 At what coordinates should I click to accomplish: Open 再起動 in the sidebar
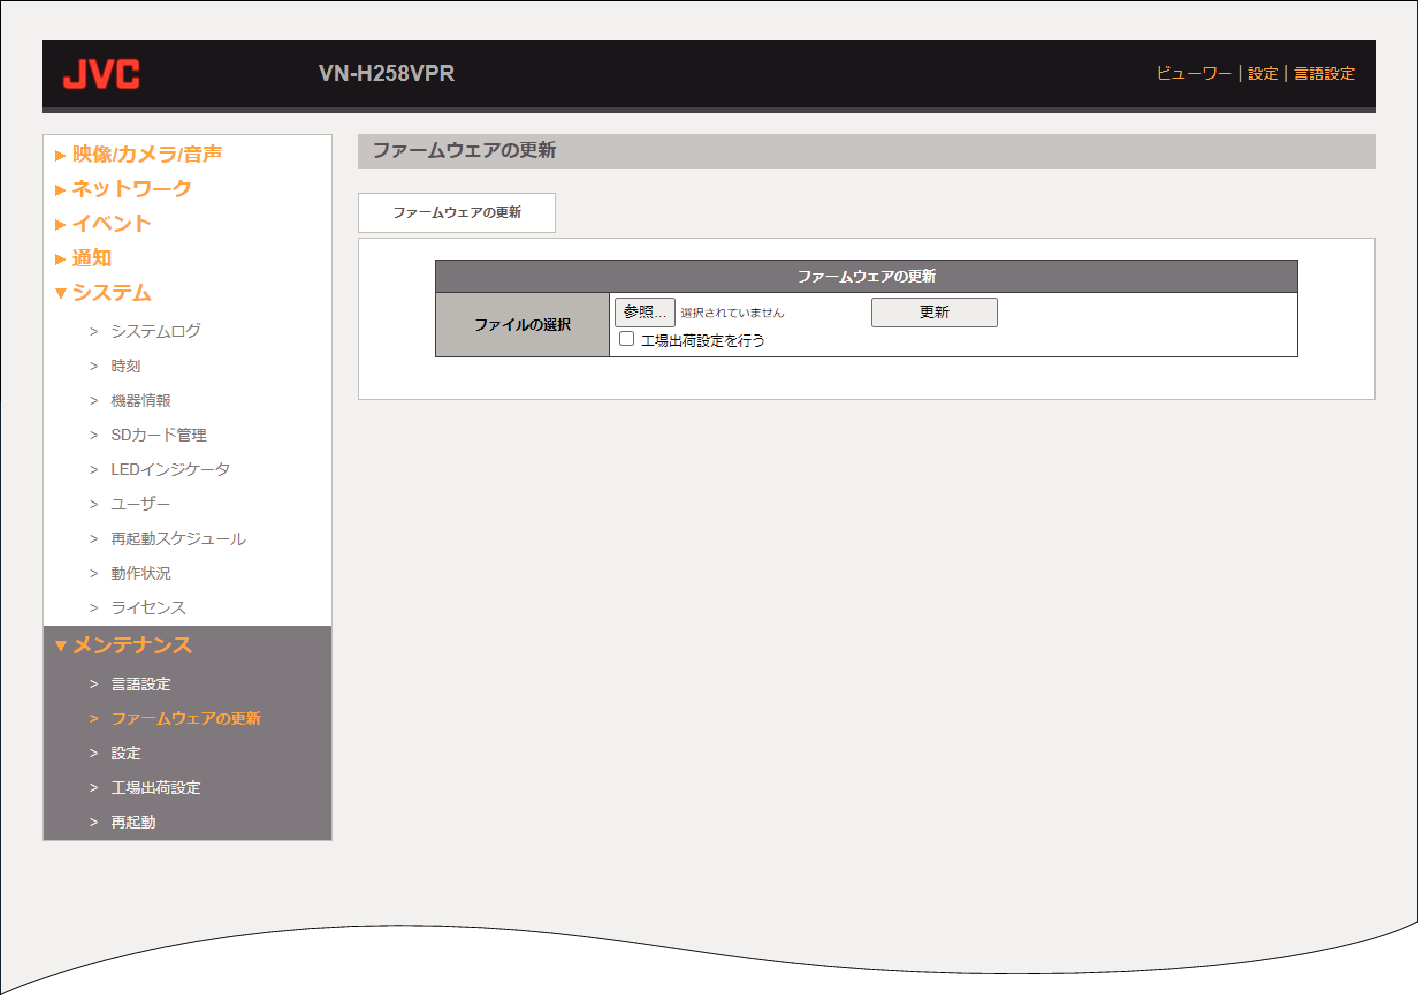point(133,822)
